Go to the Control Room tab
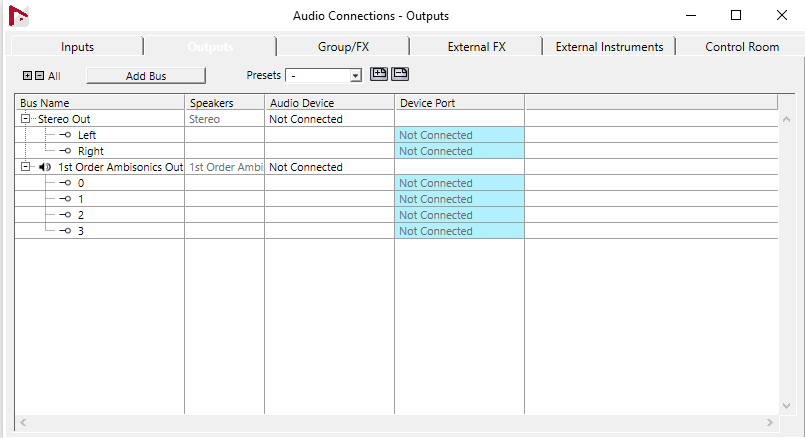The width and height of the screenshot is (805, 438). (741, 47)
